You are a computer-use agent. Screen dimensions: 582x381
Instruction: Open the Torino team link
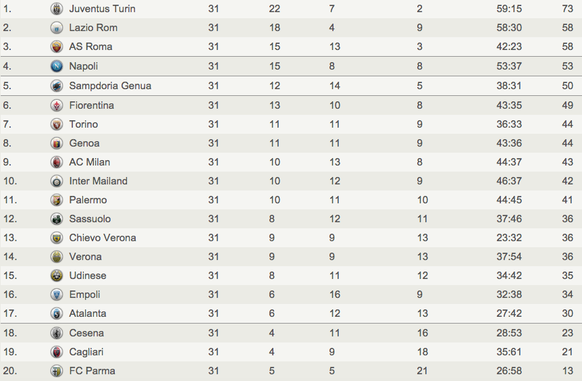pos(84,124)
